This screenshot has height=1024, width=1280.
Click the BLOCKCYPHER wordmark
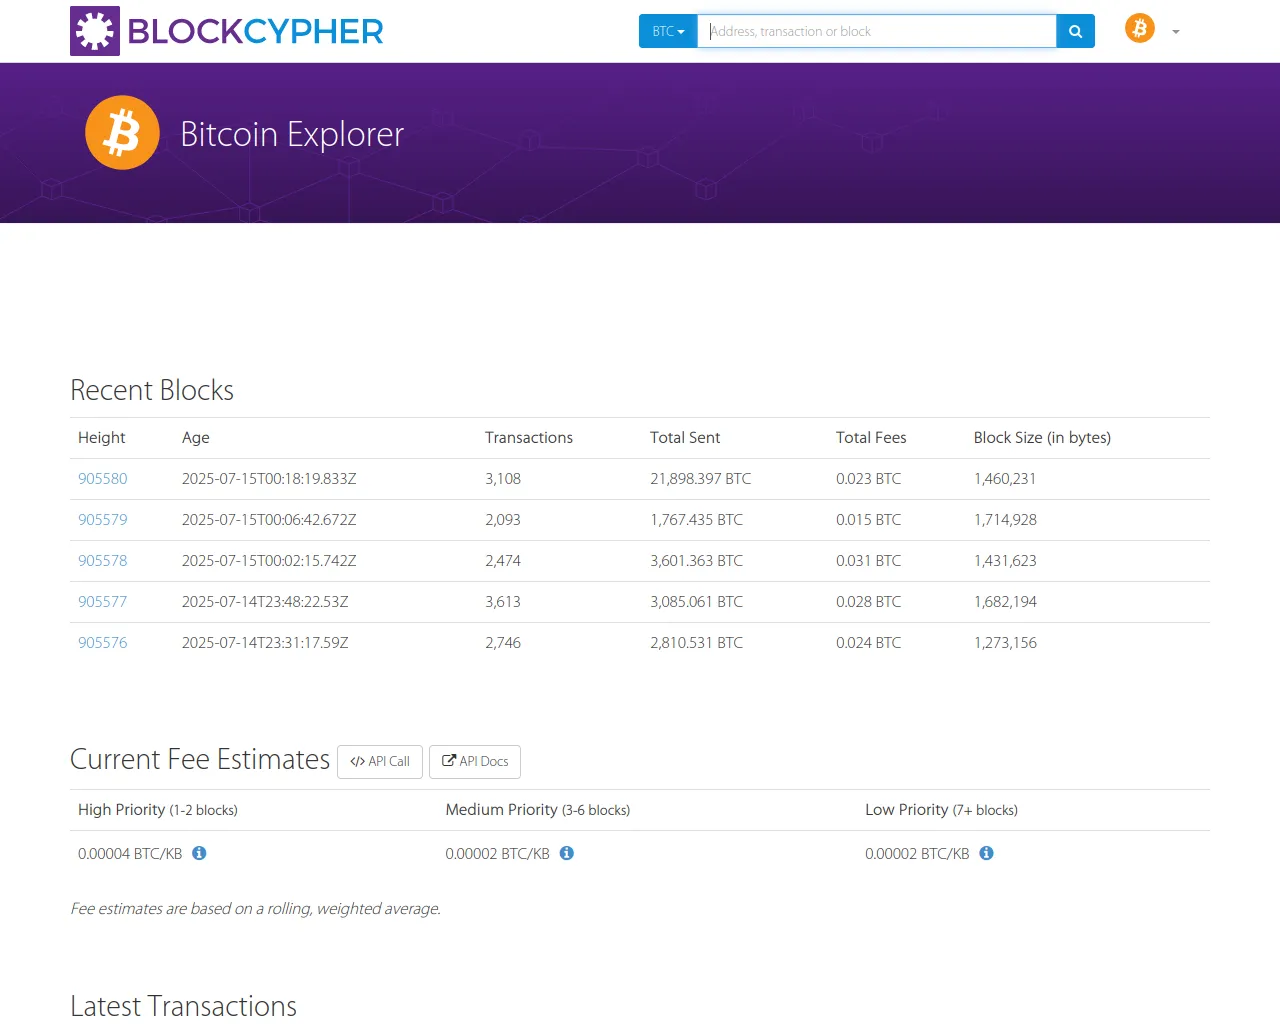(x=256, y=32)
